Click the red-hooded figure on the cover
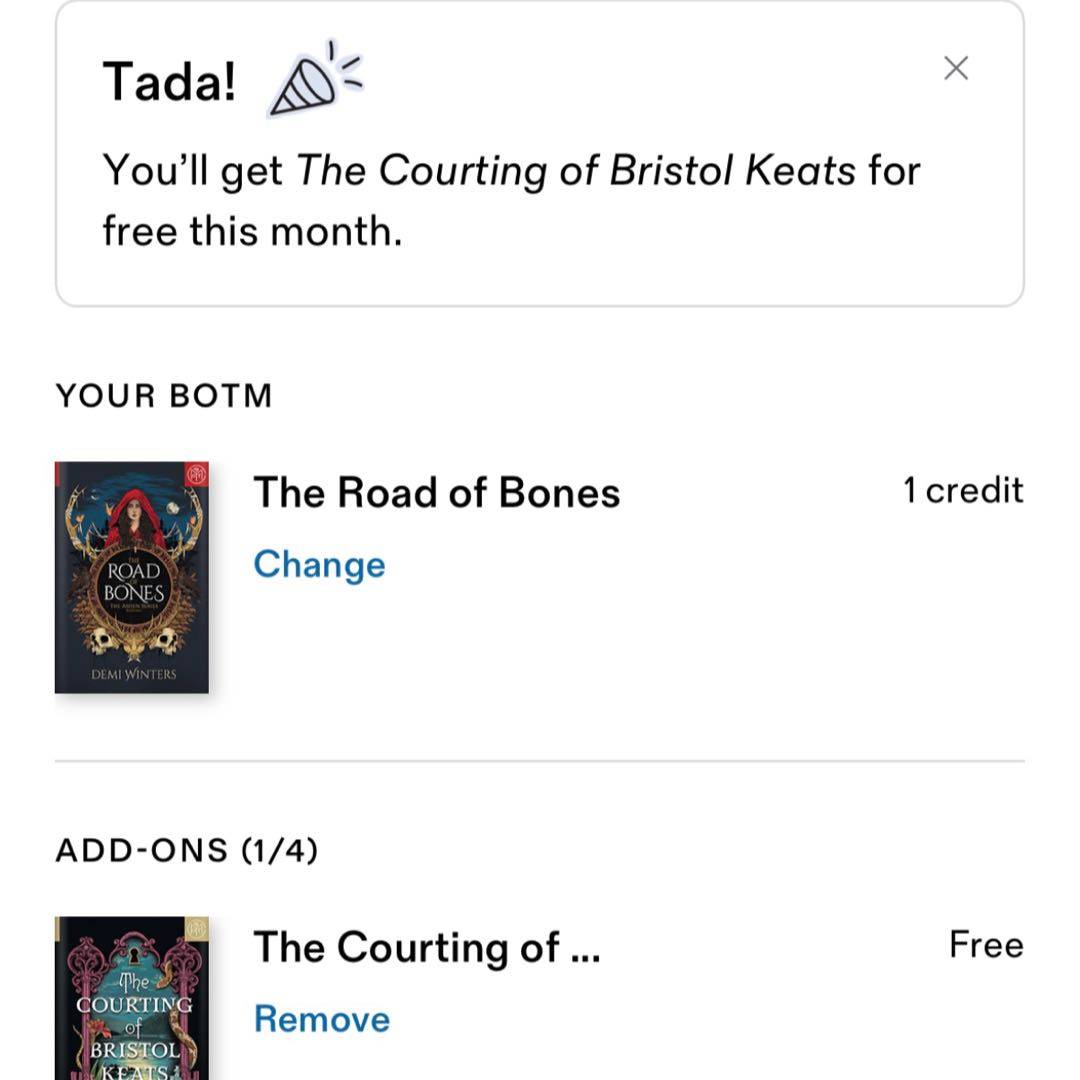This screenshot has width=1080, height=1080. tap(135, 518)
